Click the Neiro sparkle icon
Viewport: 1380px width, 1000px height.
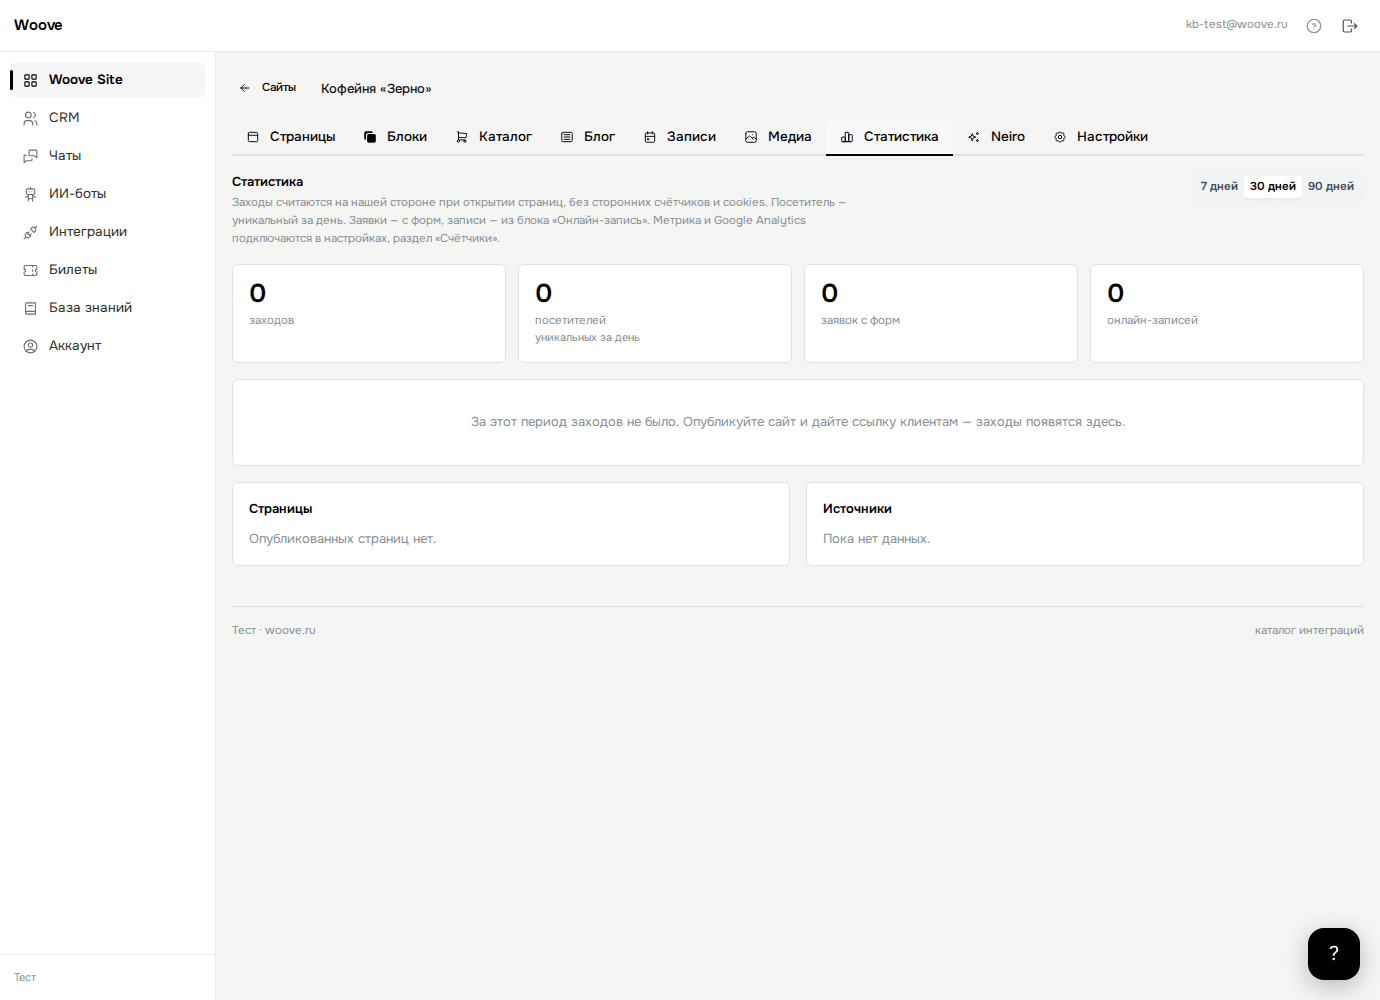pos(974,137)
